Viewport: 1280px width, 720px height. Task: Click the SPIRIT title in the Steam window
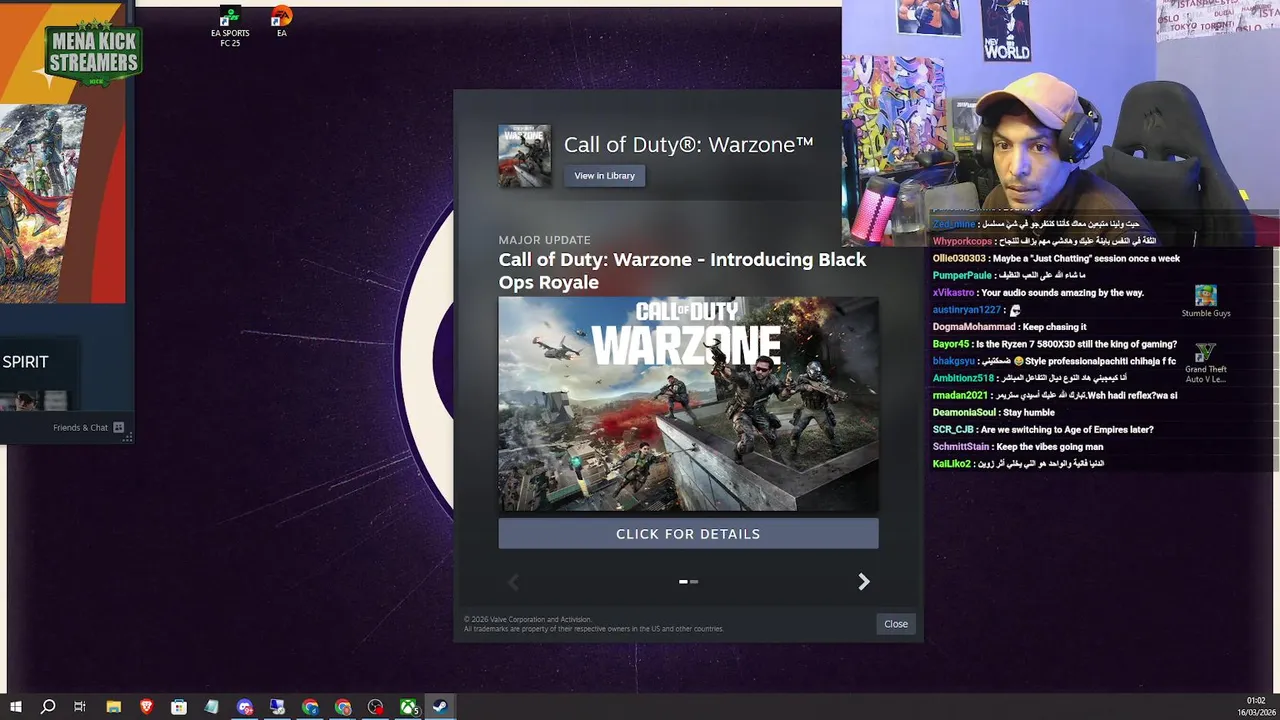pos(25,362)
